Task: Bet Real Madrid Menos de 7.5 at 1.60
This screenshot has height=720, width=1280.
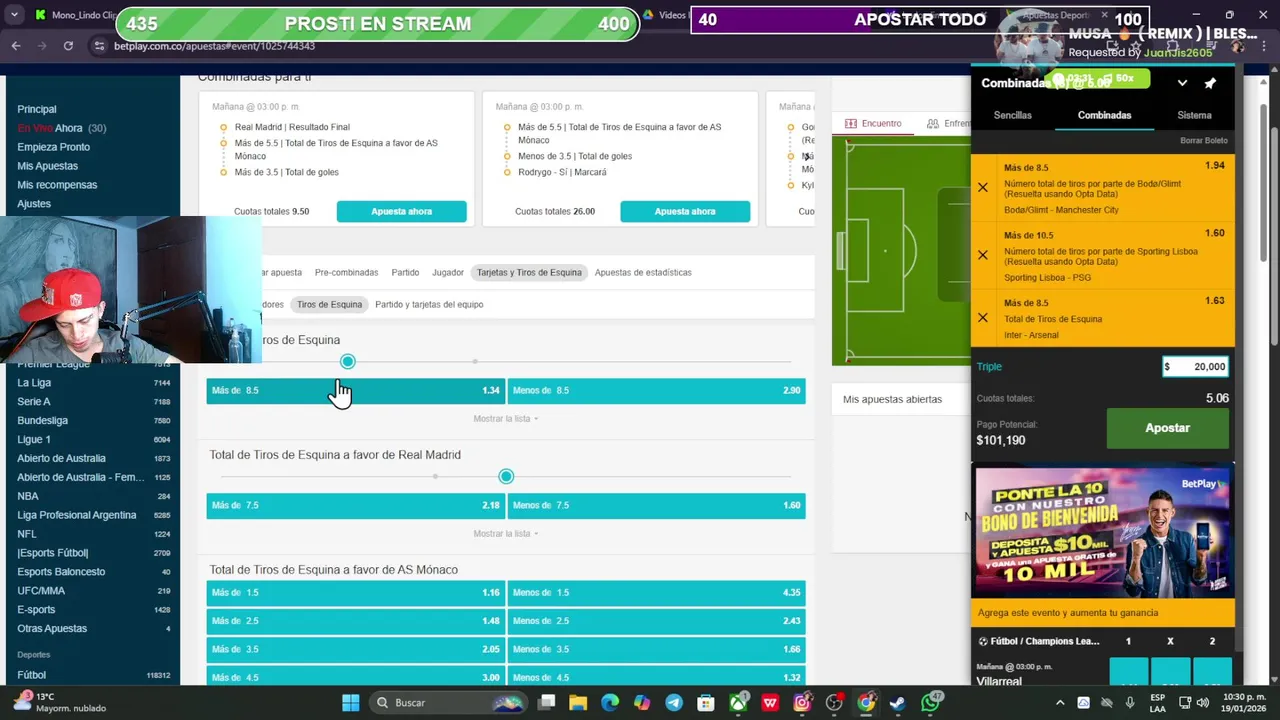Action: (656, 505)
